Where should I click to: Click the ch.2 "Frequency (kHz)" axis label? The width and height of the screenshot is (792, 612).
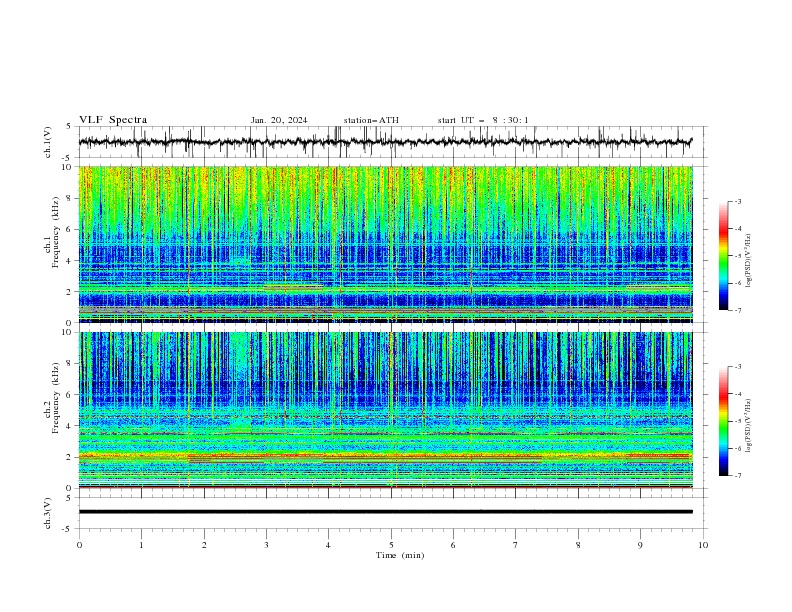click(56, 398)
